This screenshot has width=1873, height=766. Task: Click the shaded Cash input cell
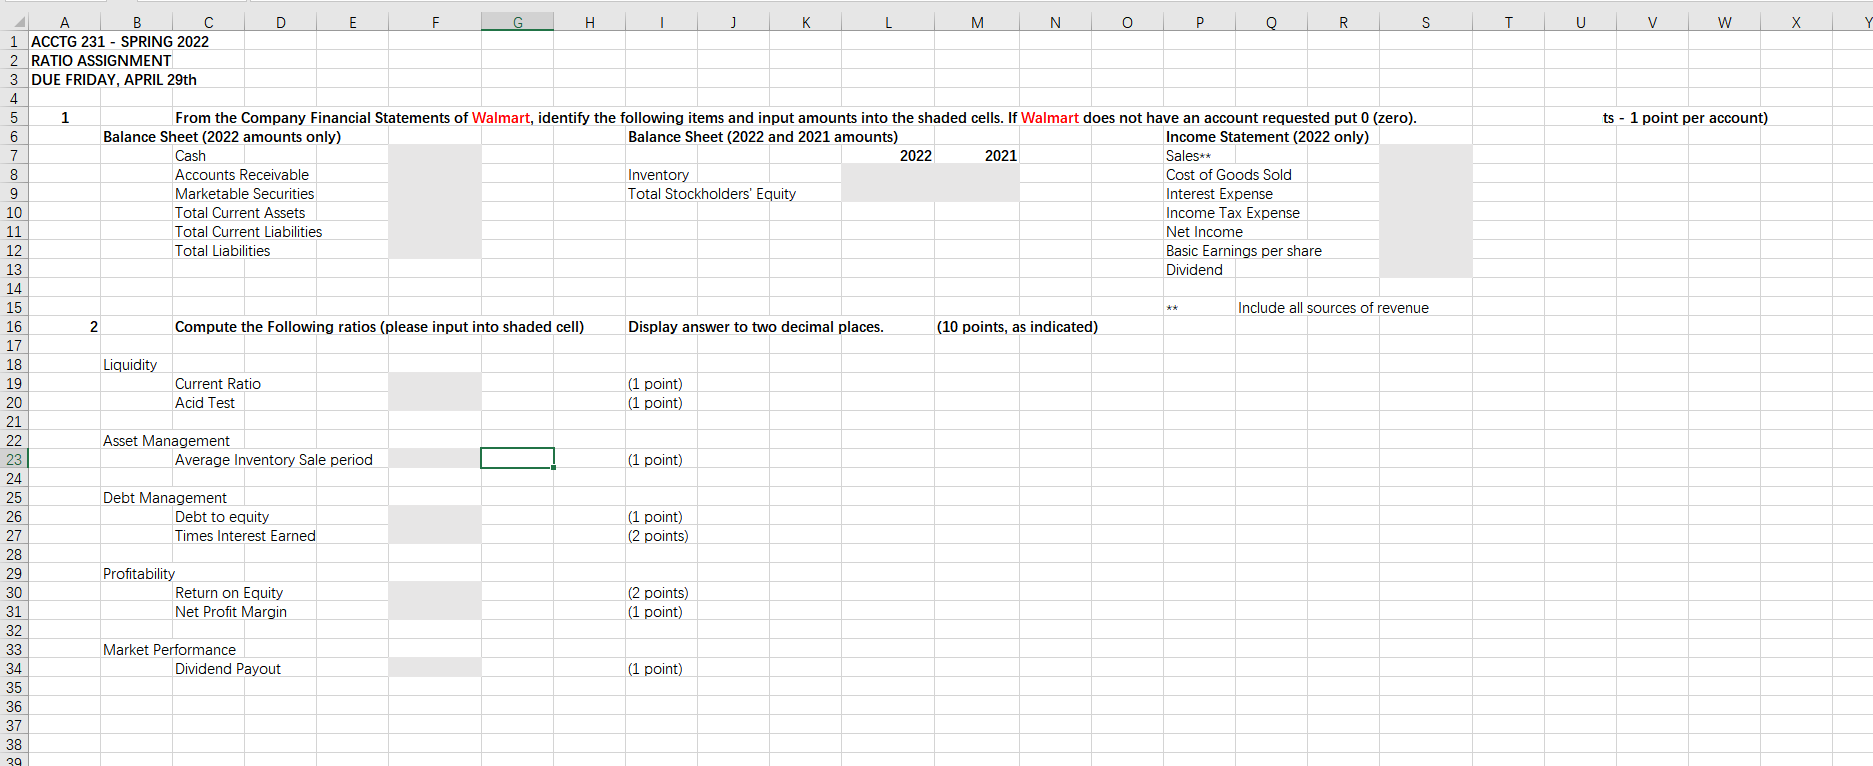434,155
